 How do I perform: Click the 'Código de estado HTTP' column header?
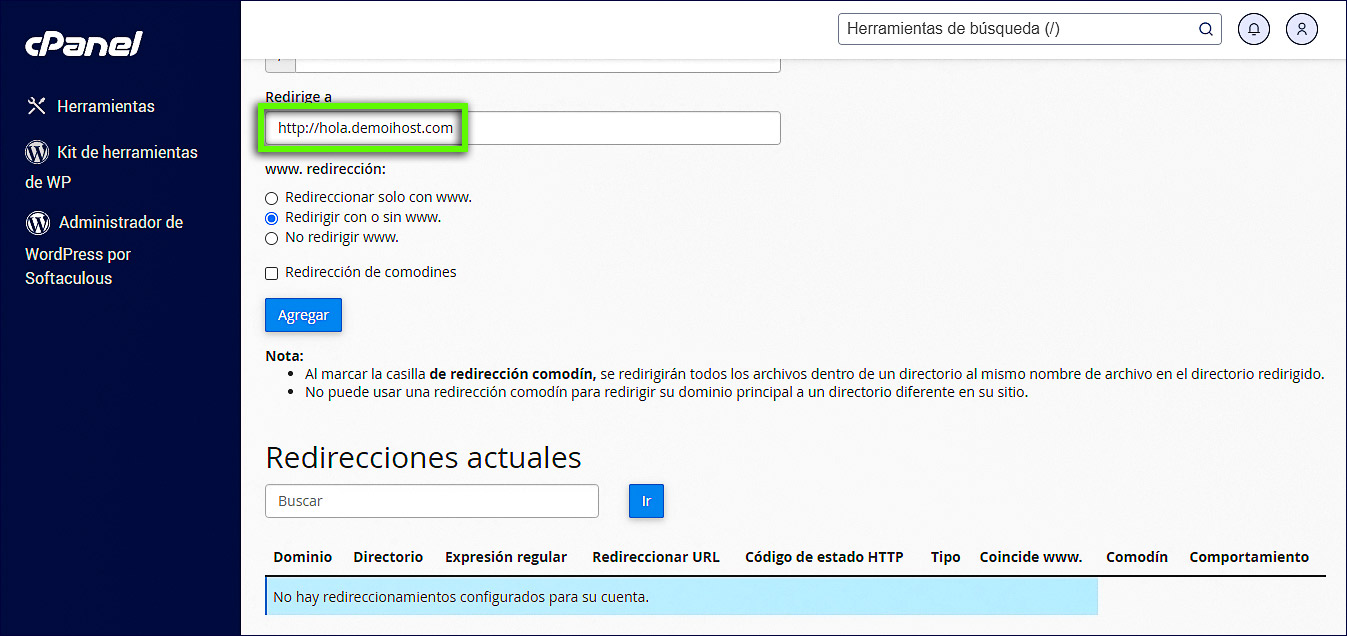click(x=823, y=557)
